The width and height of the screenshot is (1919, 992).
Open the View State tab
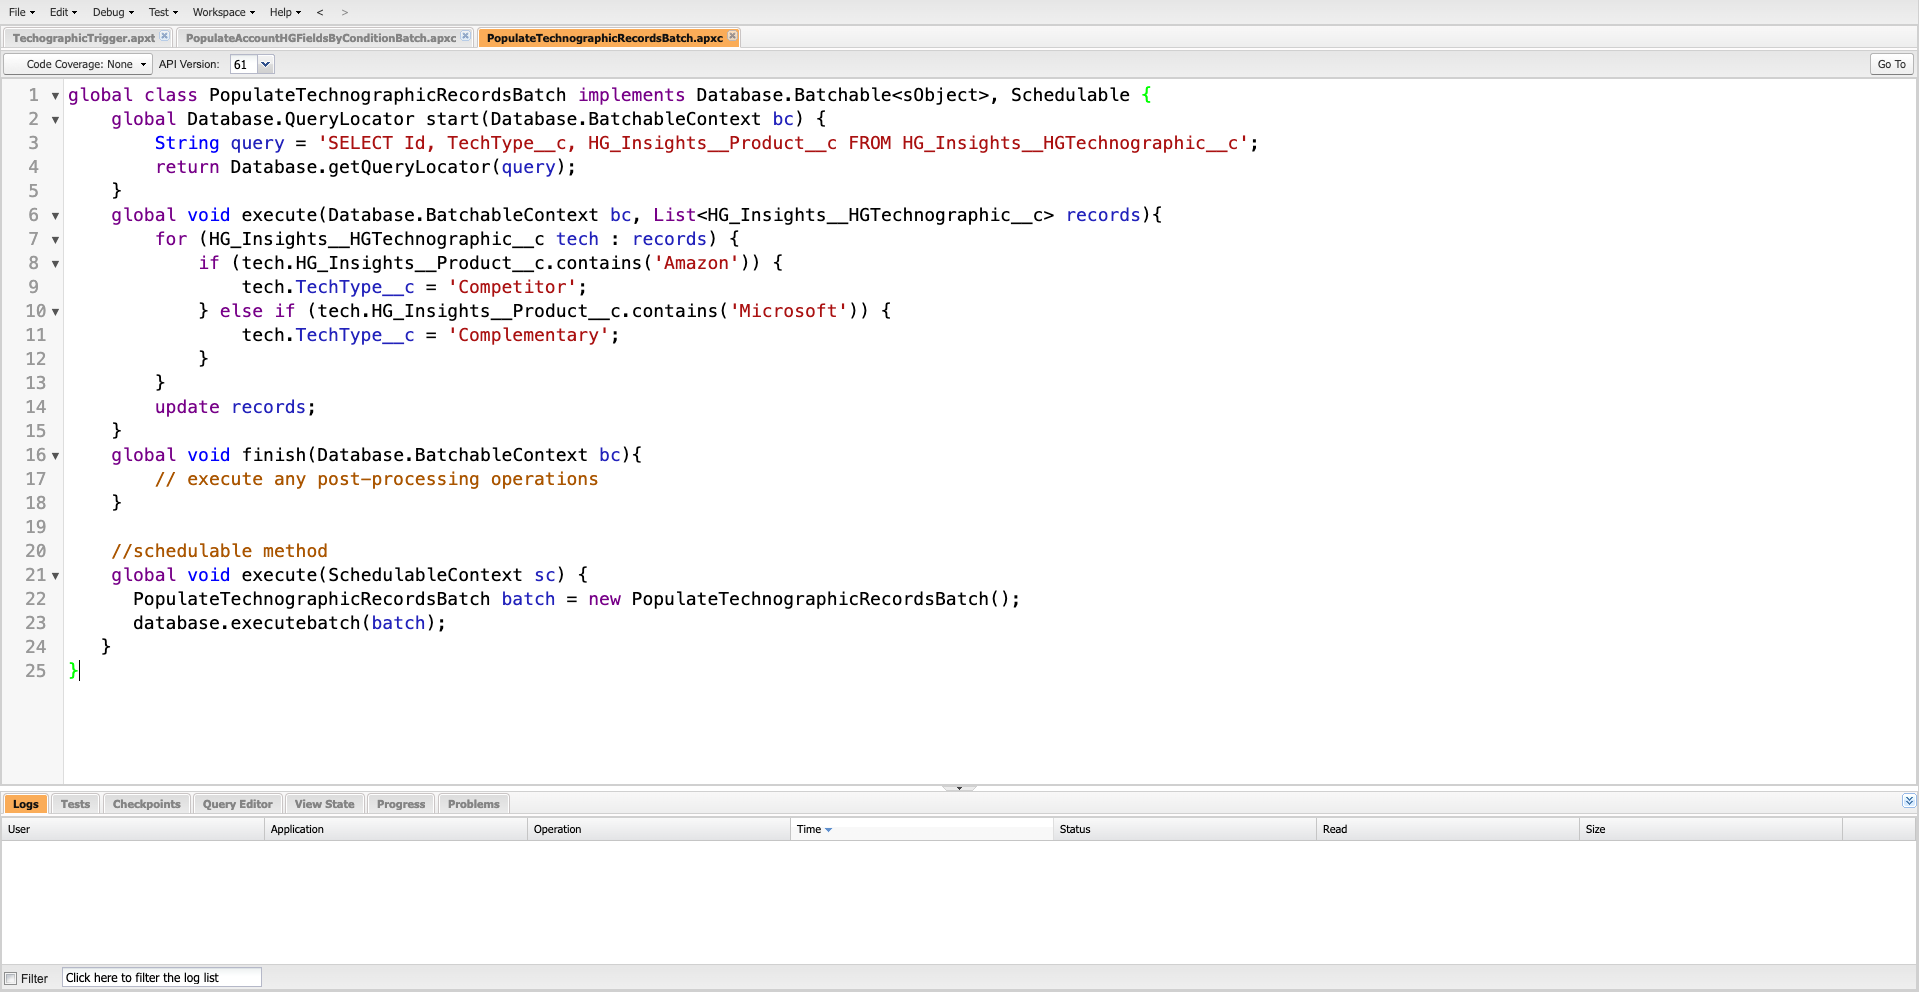[x=324, y=804]
